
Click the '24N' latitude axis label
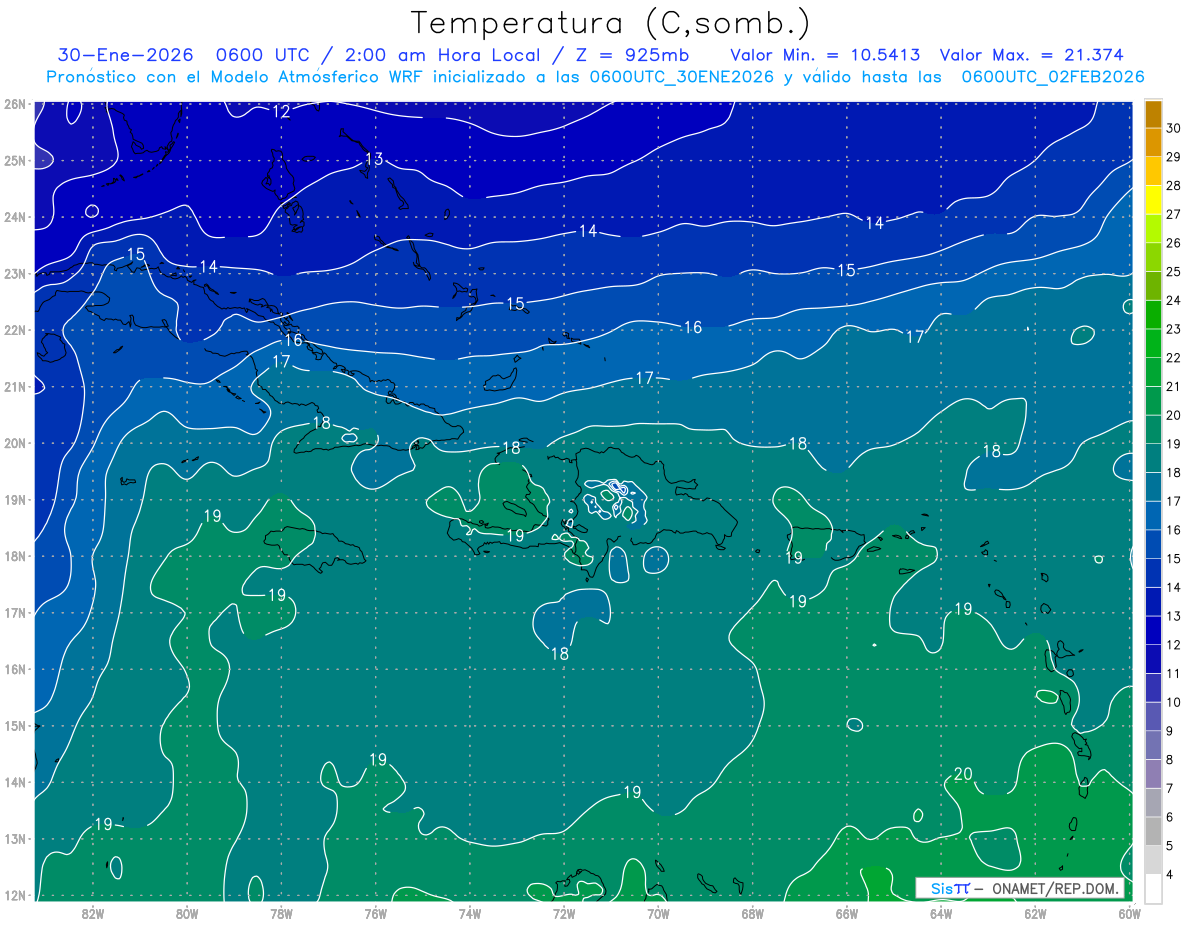pyautogui.click(x=14, y=217)
